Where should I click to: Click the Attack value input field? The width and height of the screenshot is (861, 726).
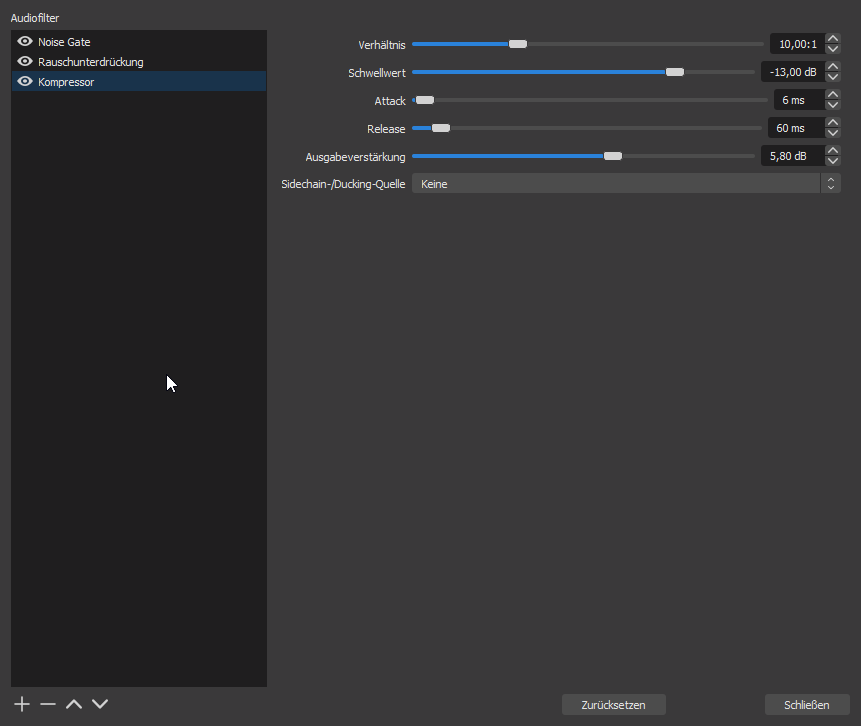click(798, 100)
